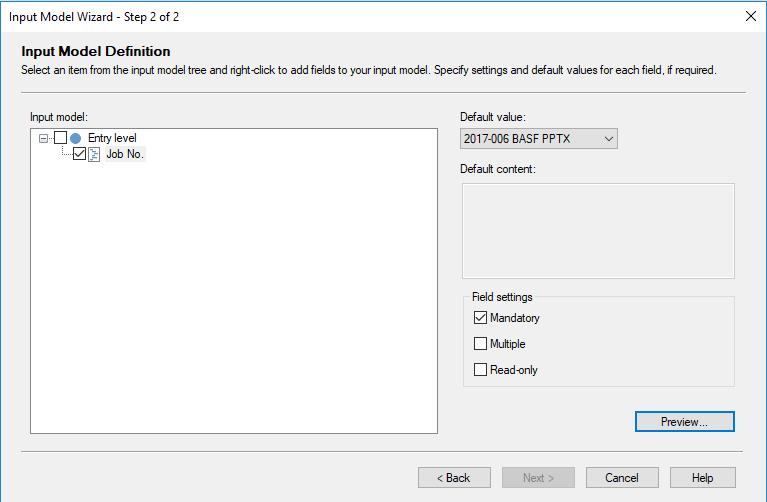Click the greyed-out Next button
The height and width of the screenshot is (502, 767).
[x=538, y=478]
